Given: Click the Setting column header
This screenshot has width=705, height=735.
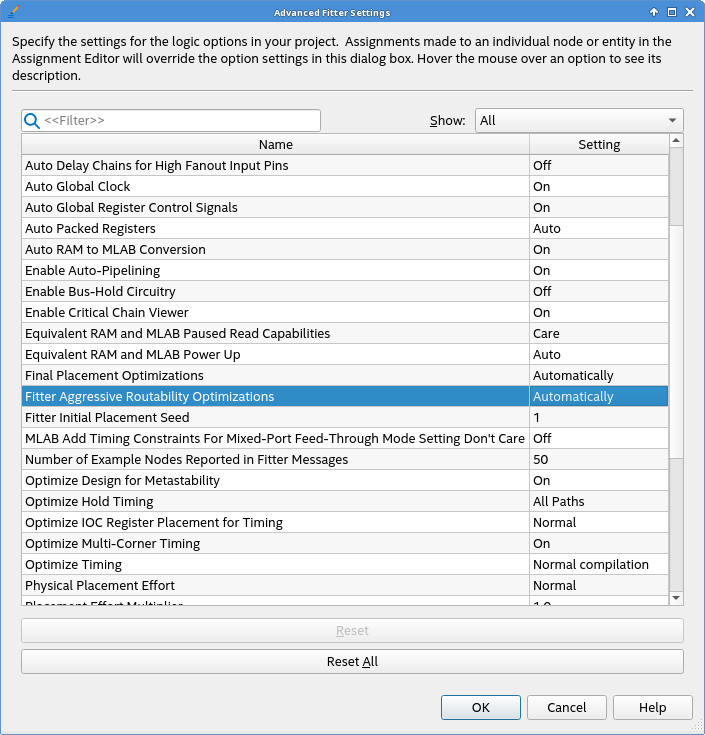Looking at the screenshot, I should 599,144.
